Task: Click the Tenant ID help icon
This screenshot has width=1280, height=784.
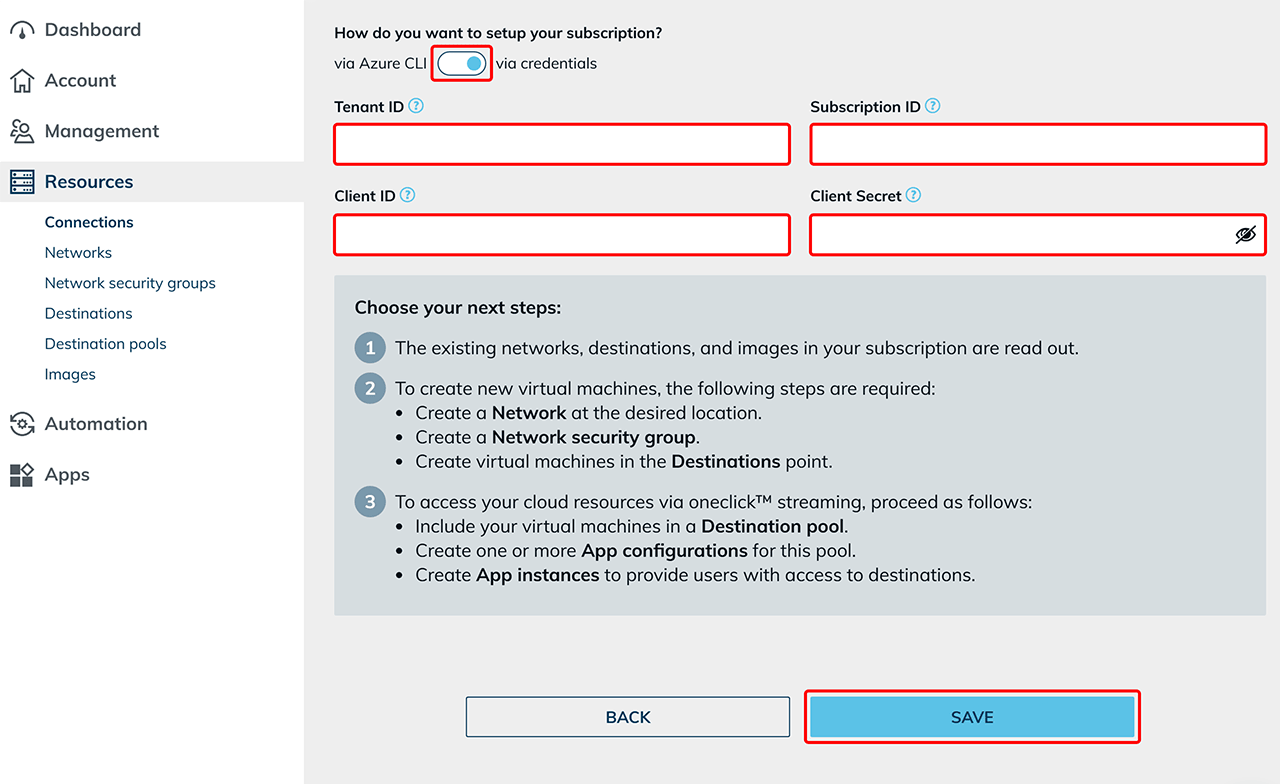Action: pyautogui.click(x=416, y=106)
